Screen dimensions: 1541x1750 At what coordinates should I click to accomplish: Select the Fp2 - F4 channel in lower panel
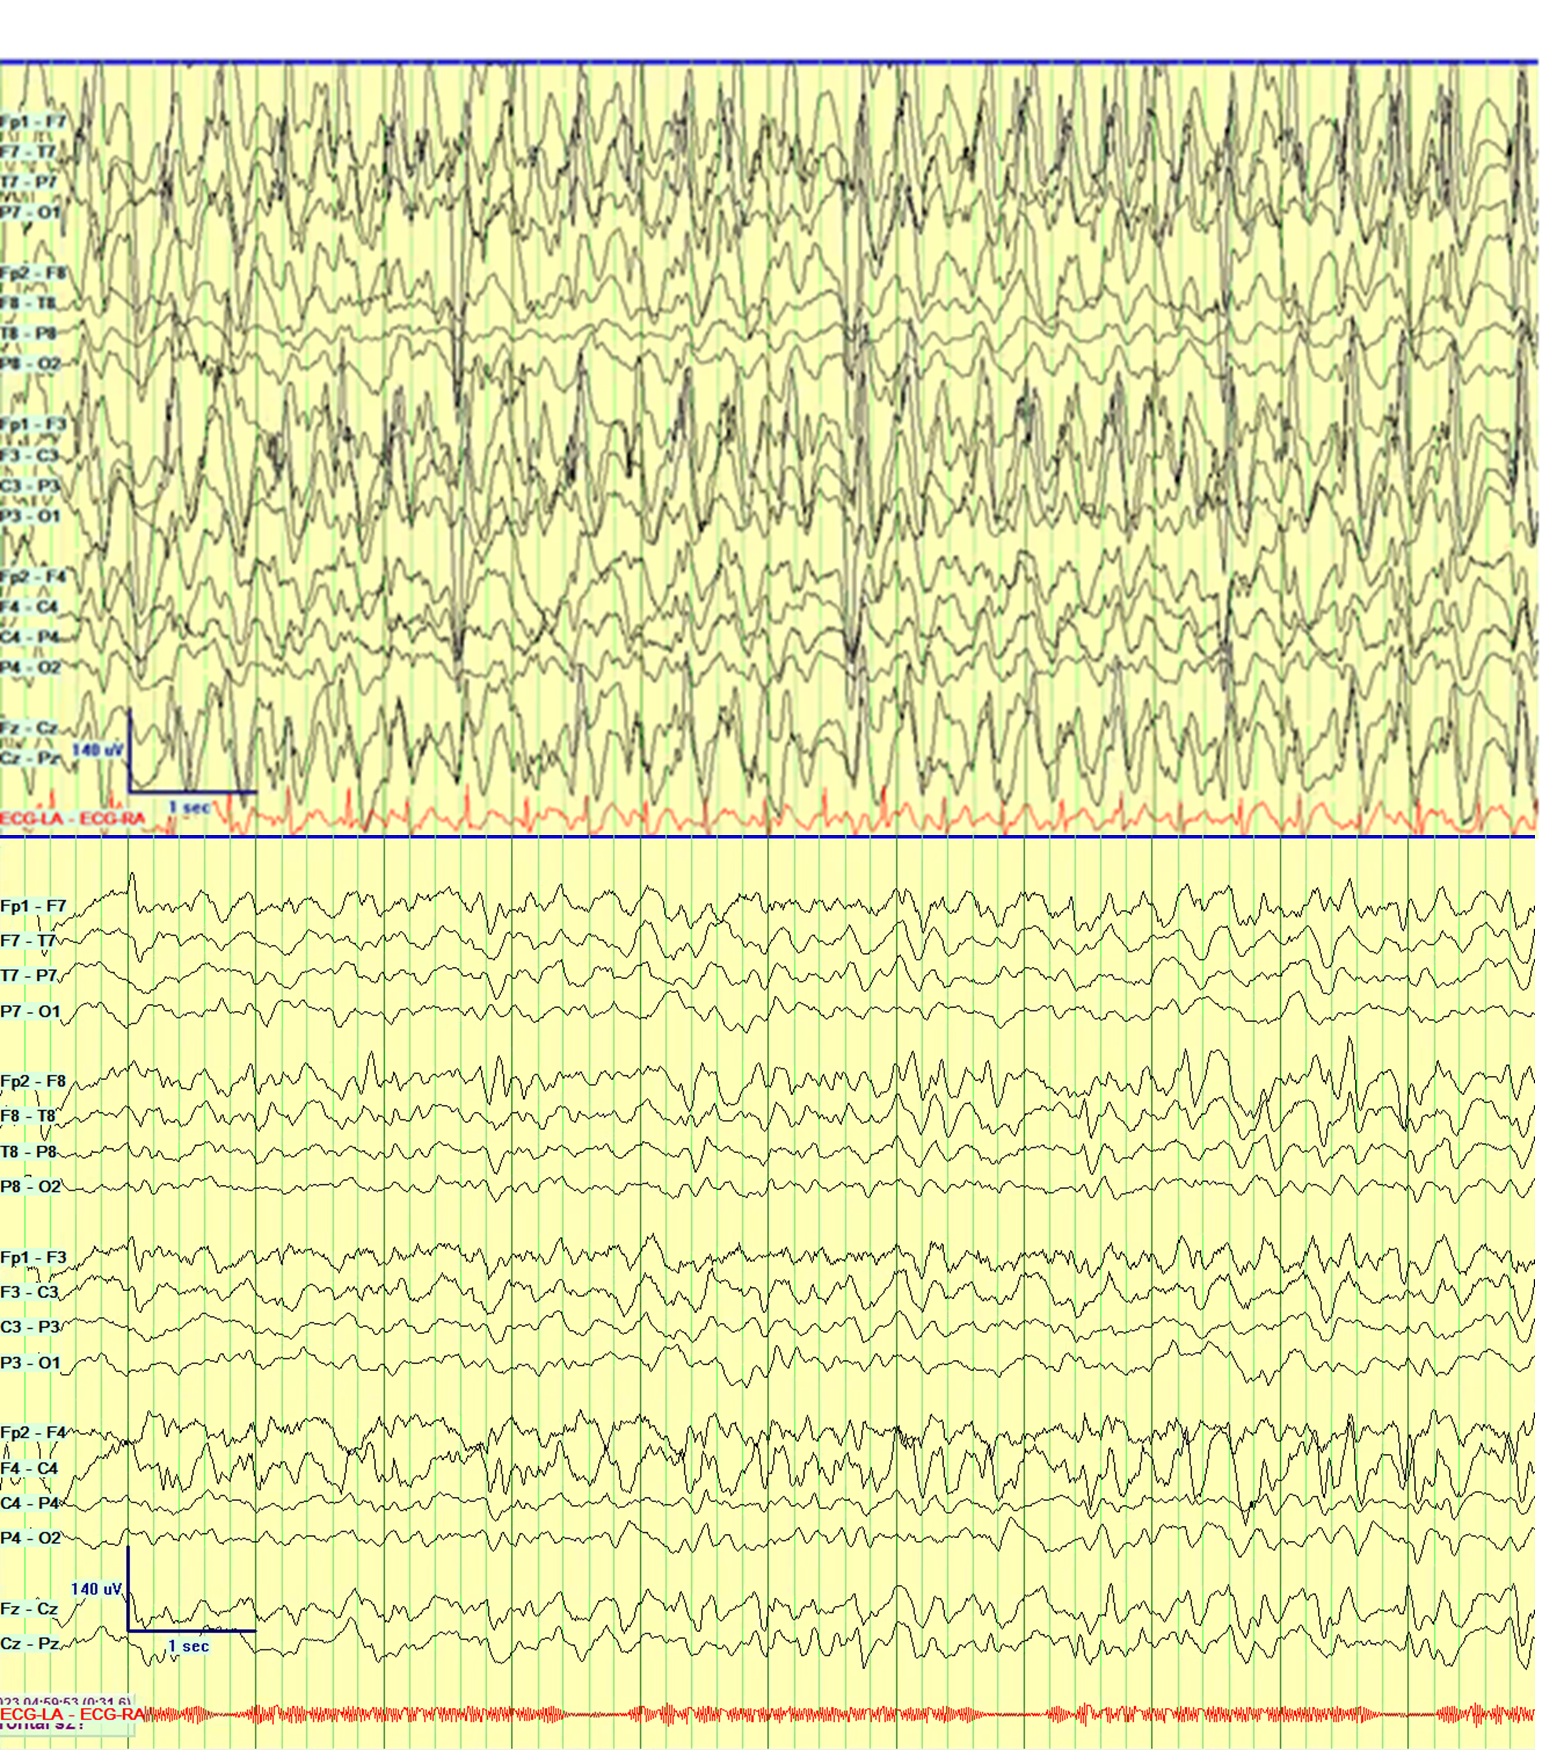33,1432
